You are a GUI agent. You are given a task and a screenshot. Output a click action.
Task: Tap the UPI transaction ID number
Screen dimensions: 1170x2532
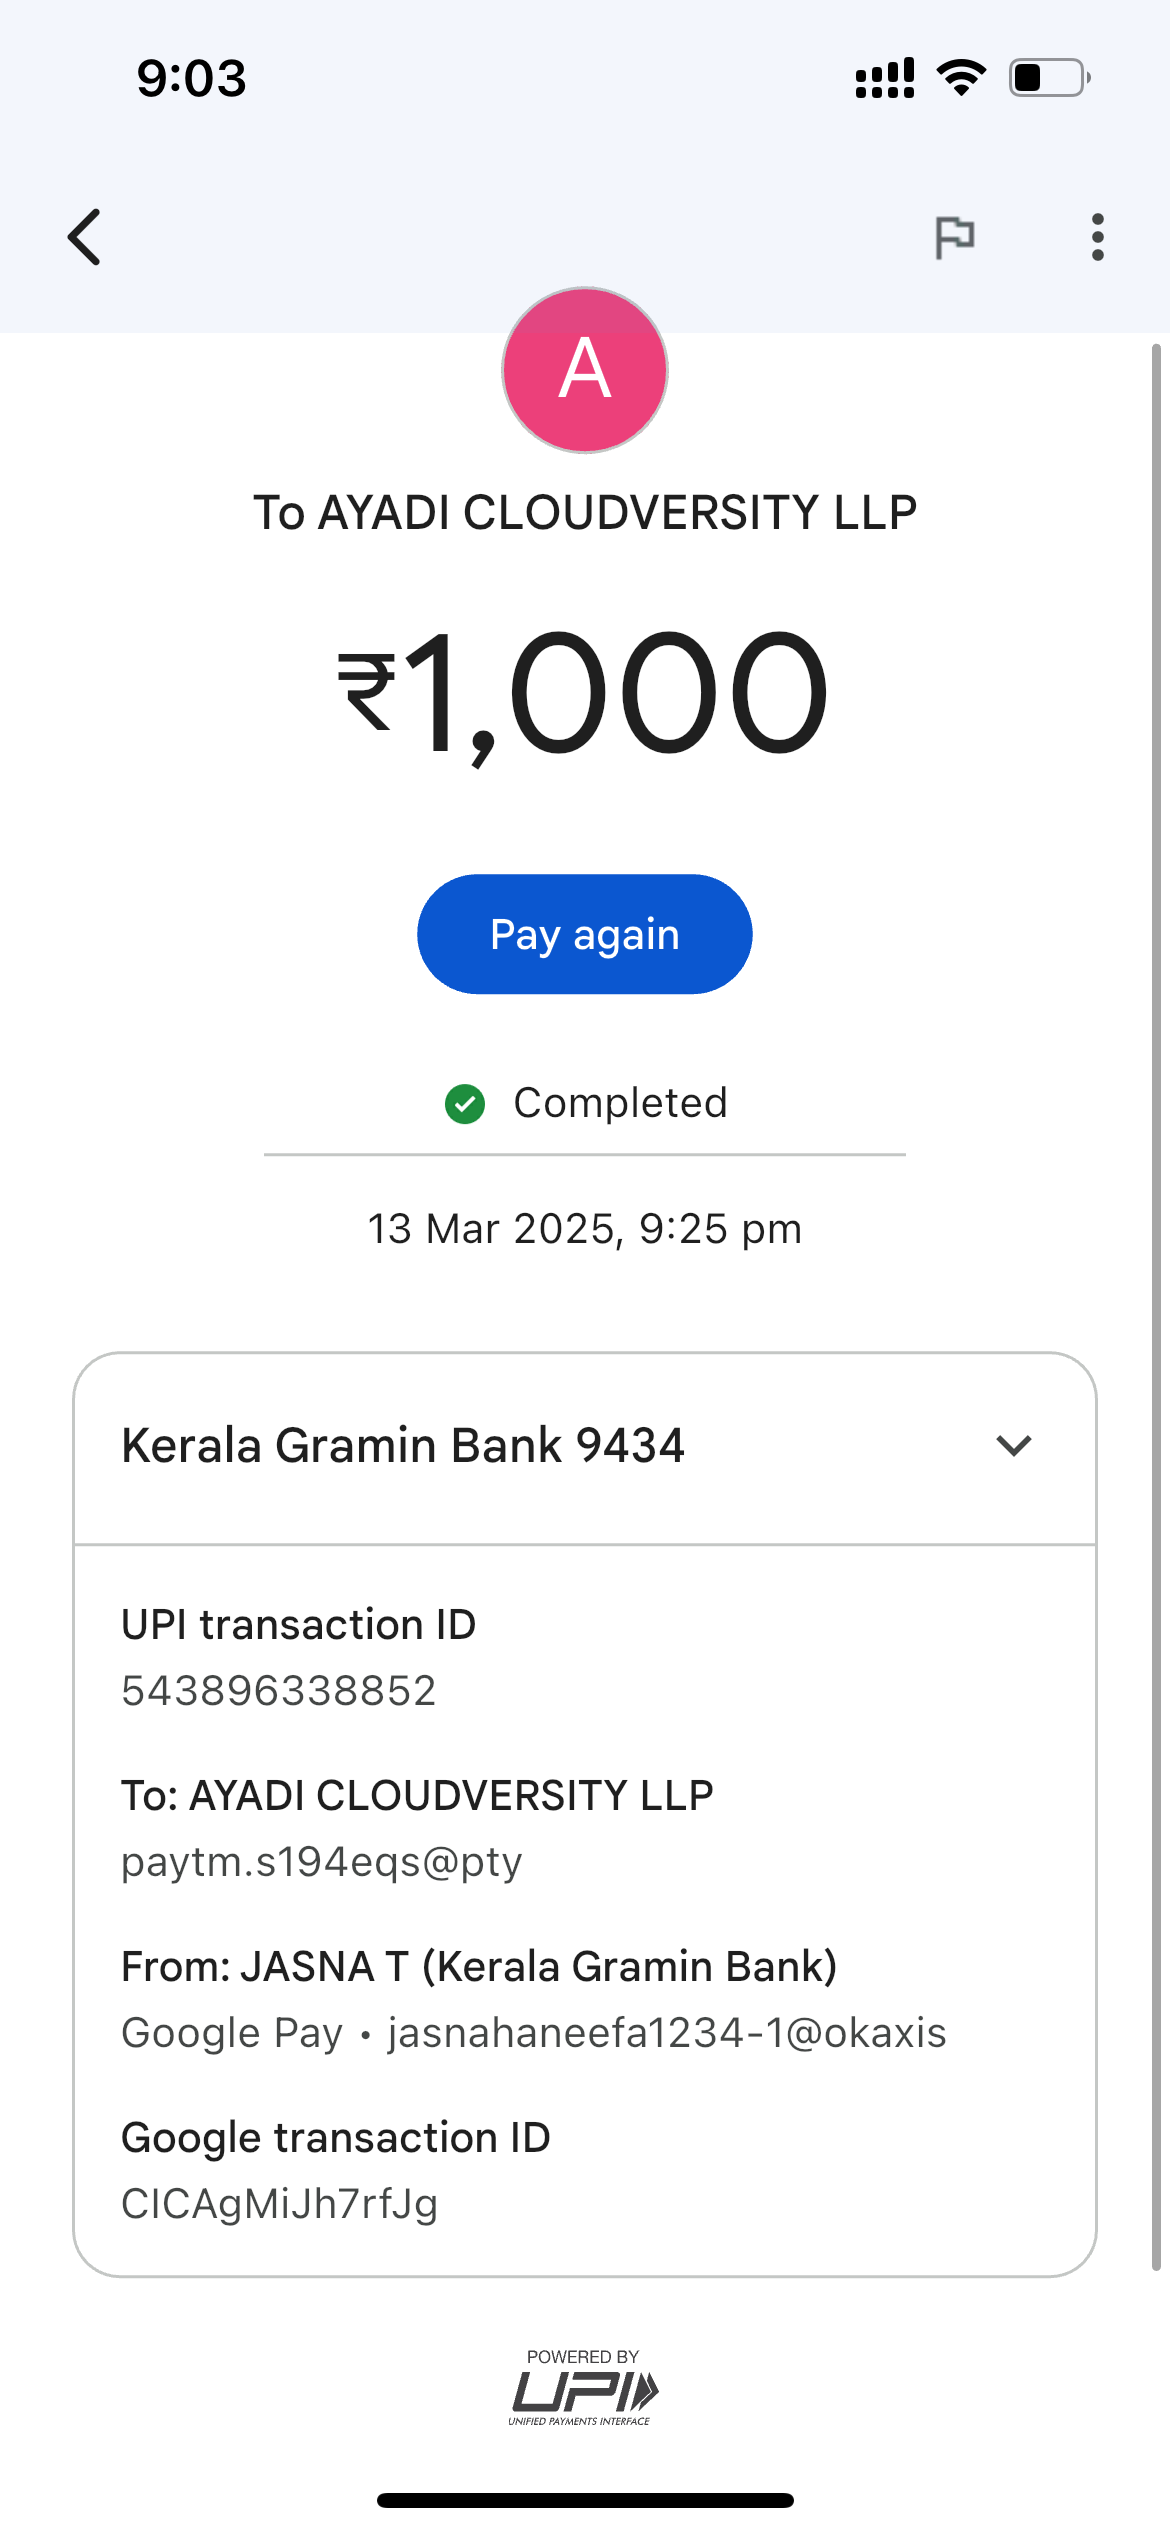[279, 1691]
